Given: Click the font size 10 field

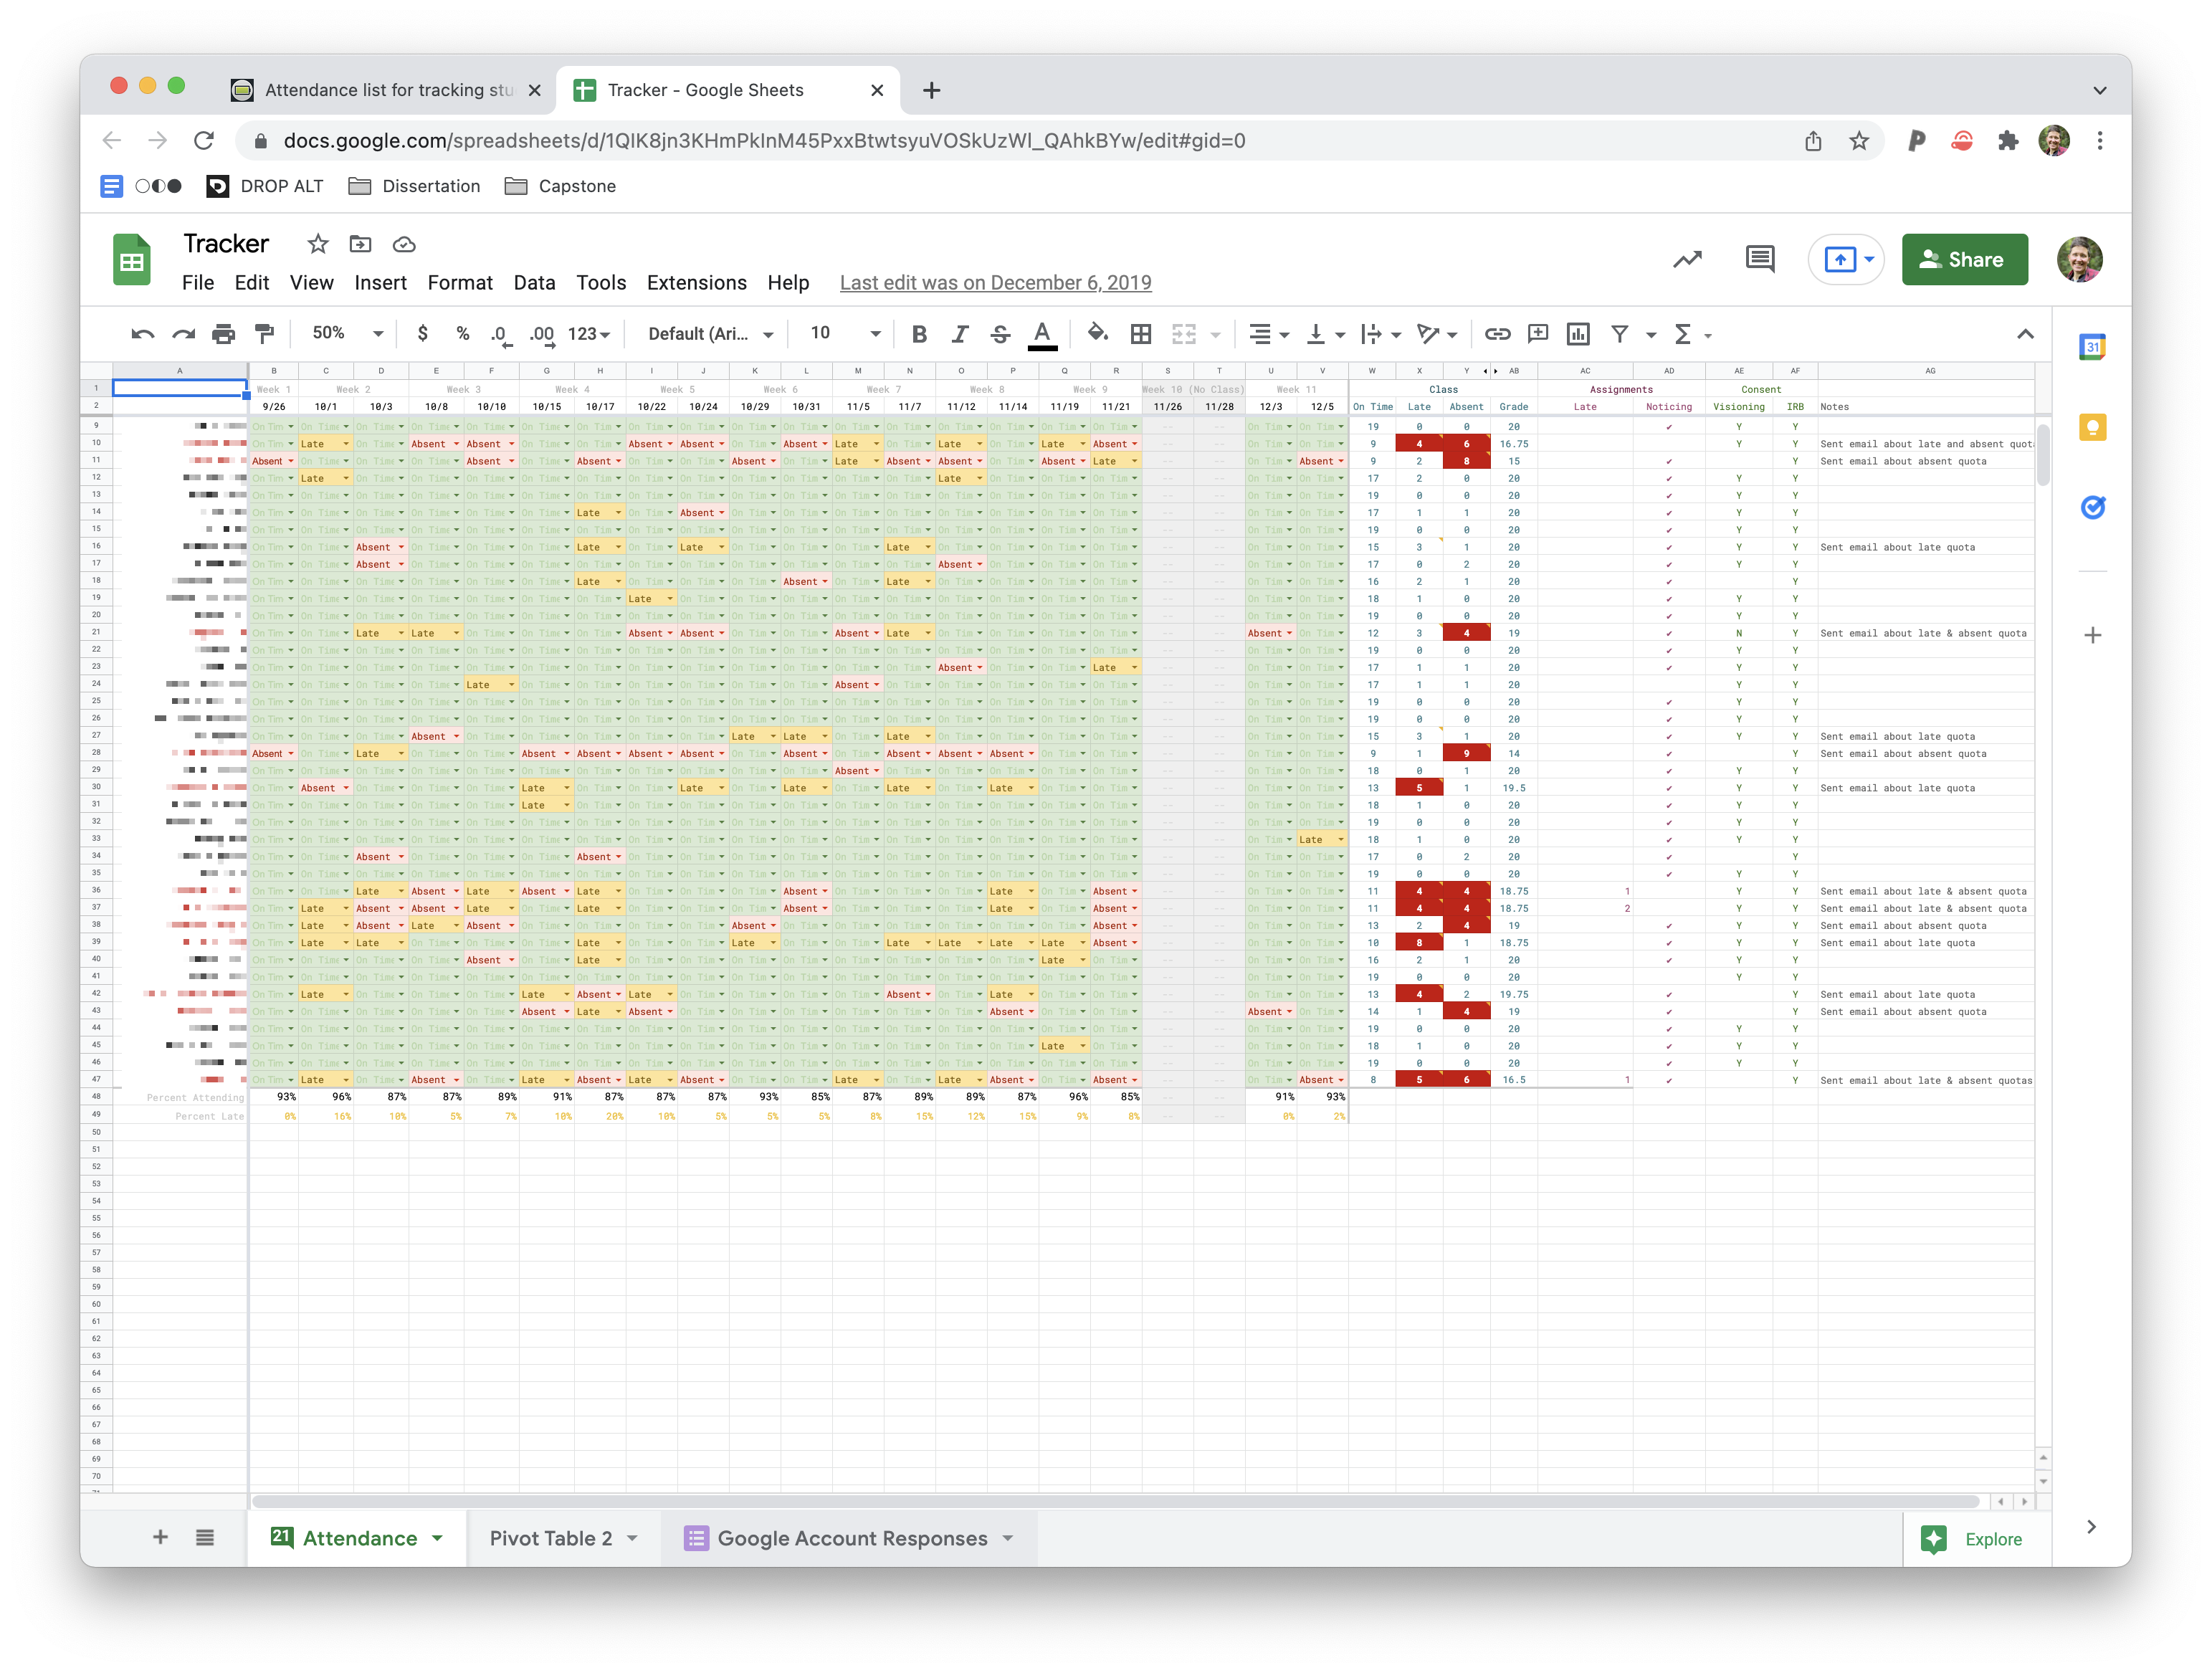Looking at the screenshot, I should click(821, 334).
